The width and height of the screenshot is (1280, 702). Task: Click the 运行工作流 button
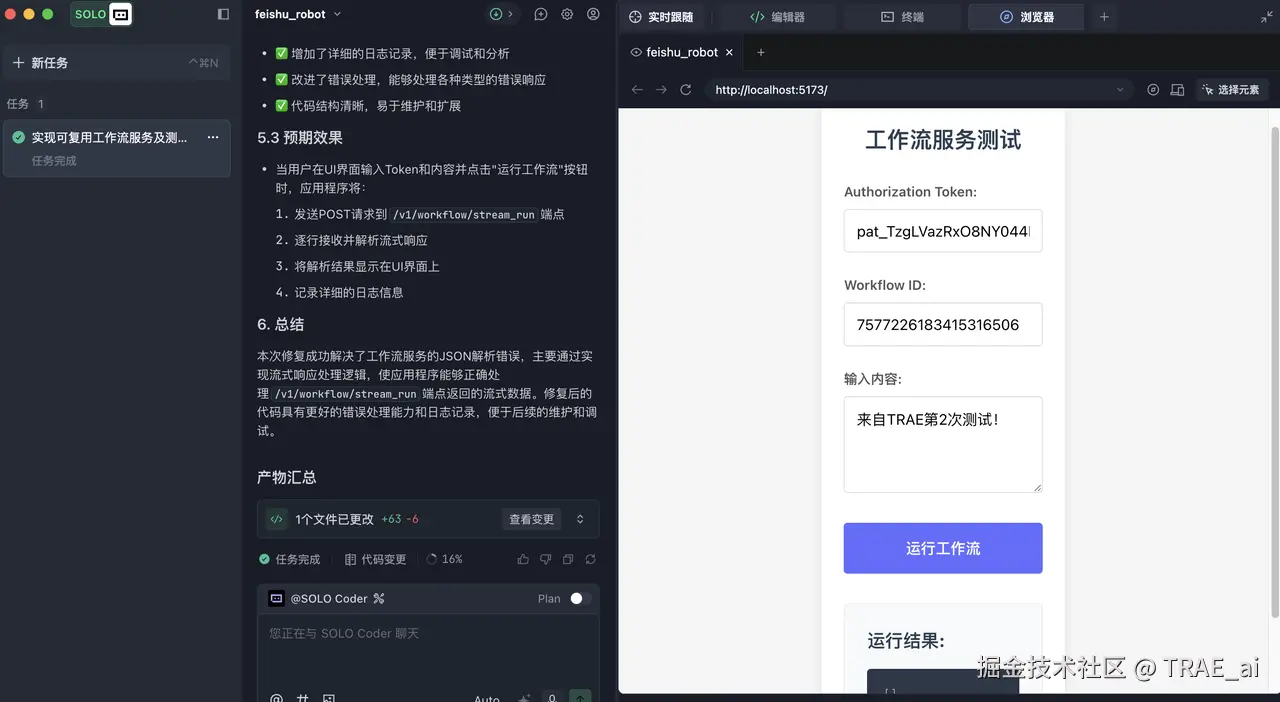943,548
